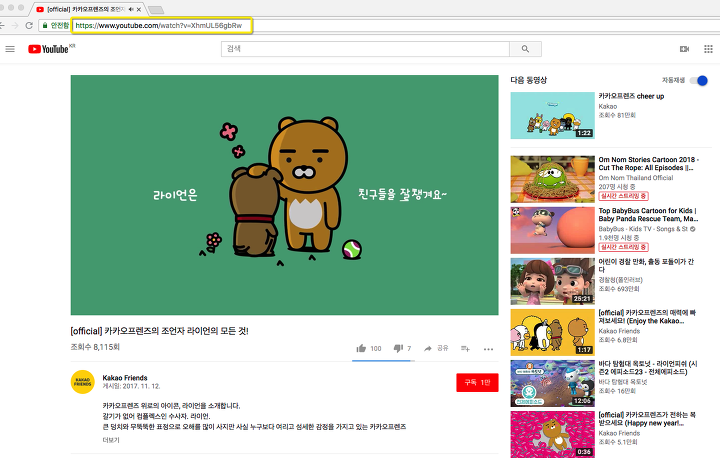Mute the tab via speaker icon
The height and width of the screenshot is (460, 720).
(x=131, y=9)
